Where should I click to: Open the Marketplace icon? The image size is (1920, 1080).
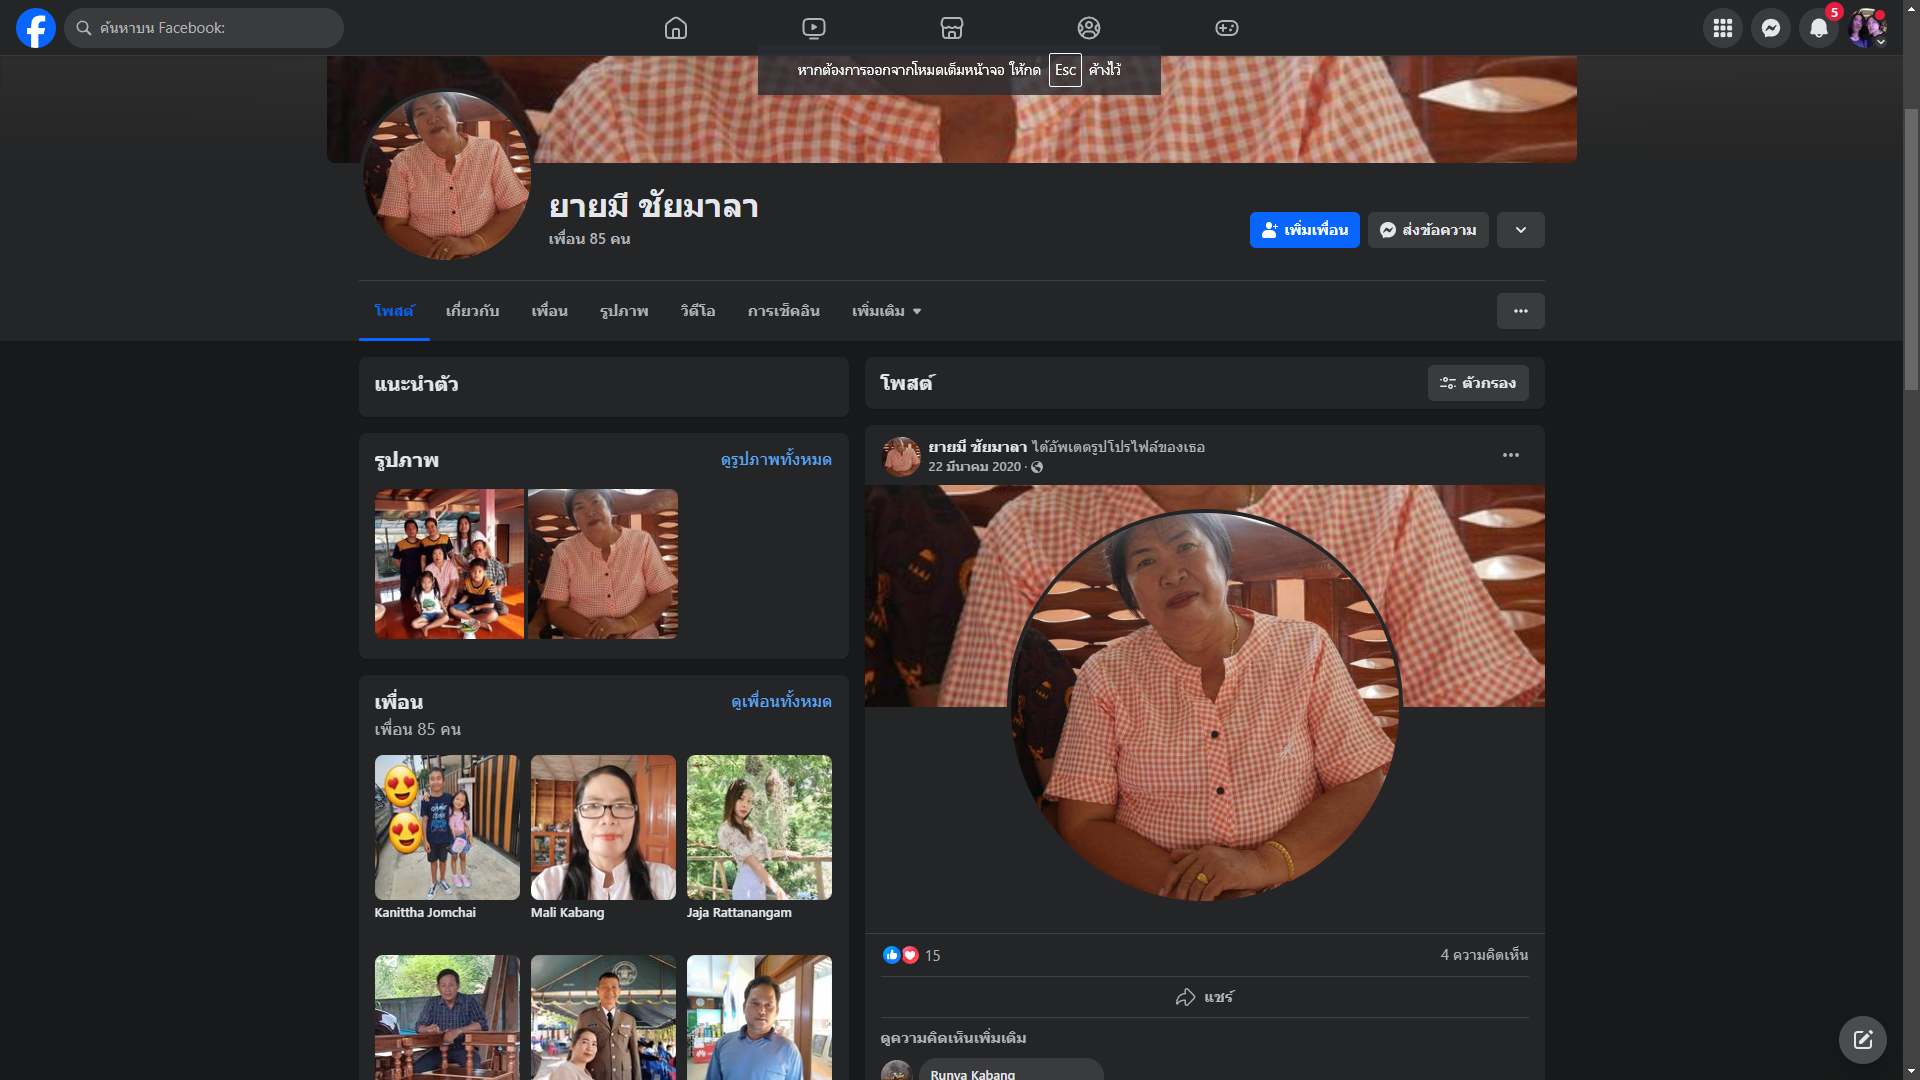pyautogui.click(x=952, y=28)
